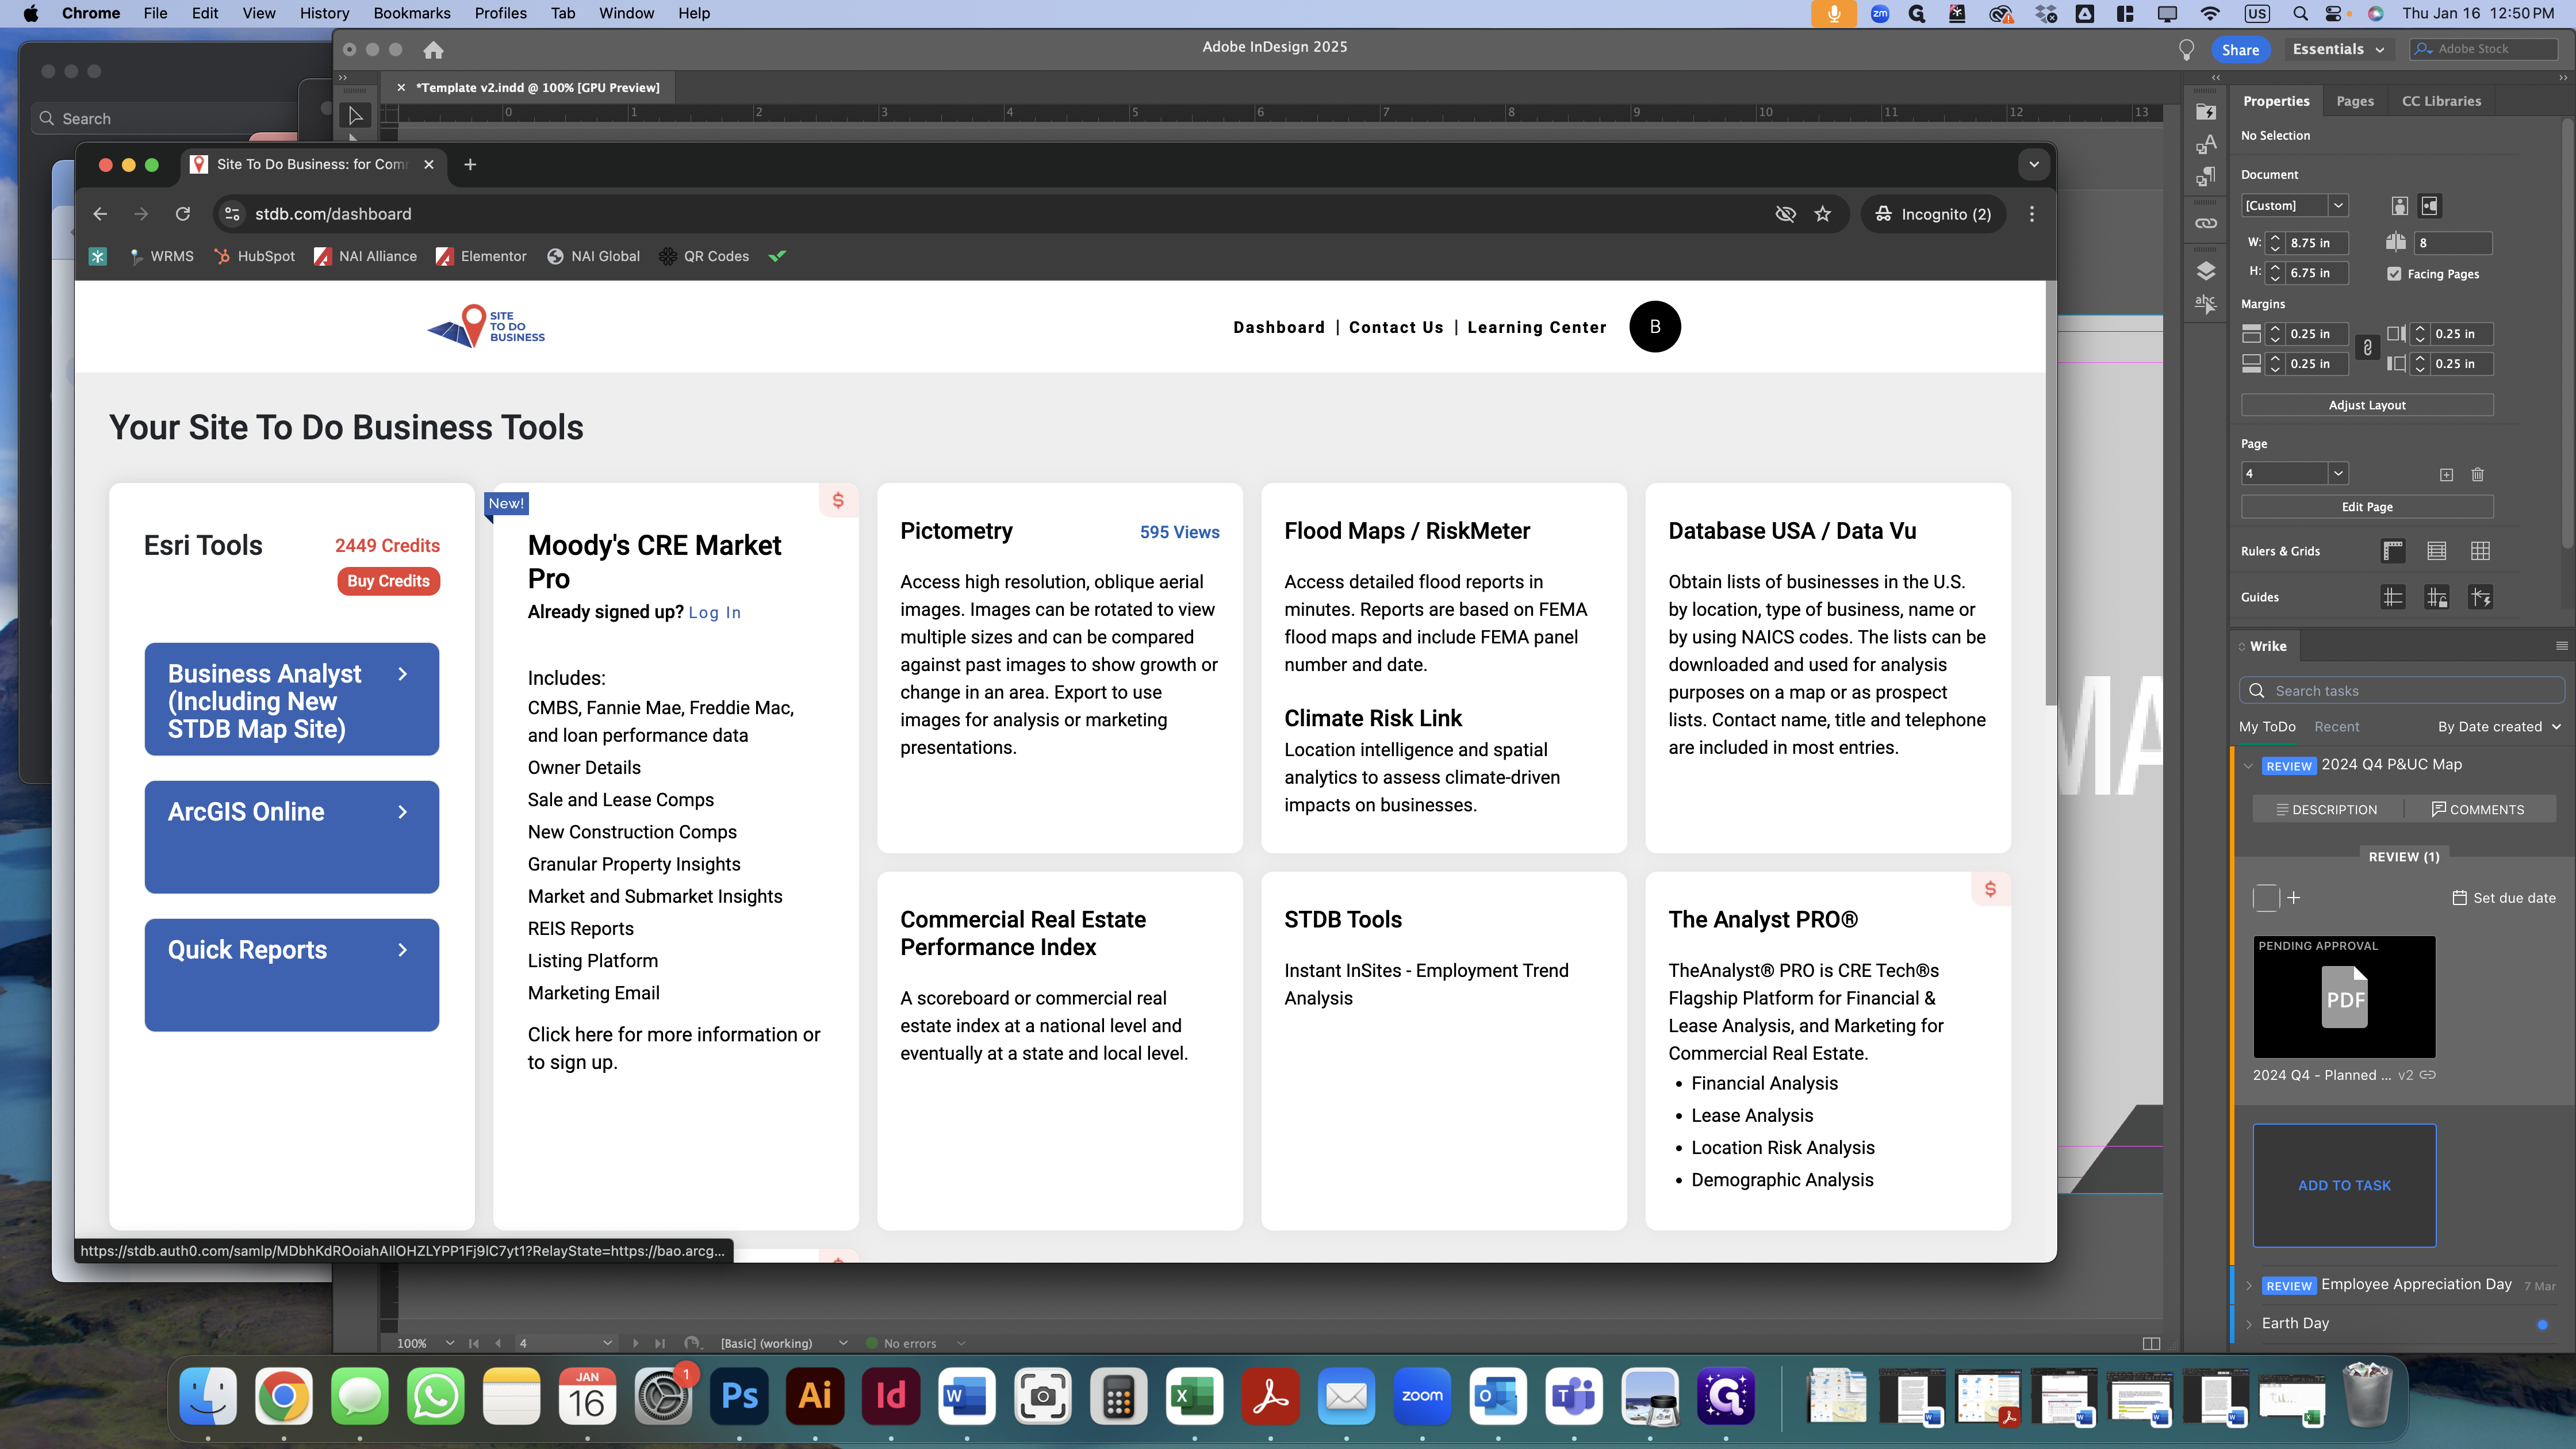Image resolution: width=2576 pixels, height=1449 pixels.
Task: Open the Paragraph Styles panel icon in InDesign
Action: [x=2206, y=177]
